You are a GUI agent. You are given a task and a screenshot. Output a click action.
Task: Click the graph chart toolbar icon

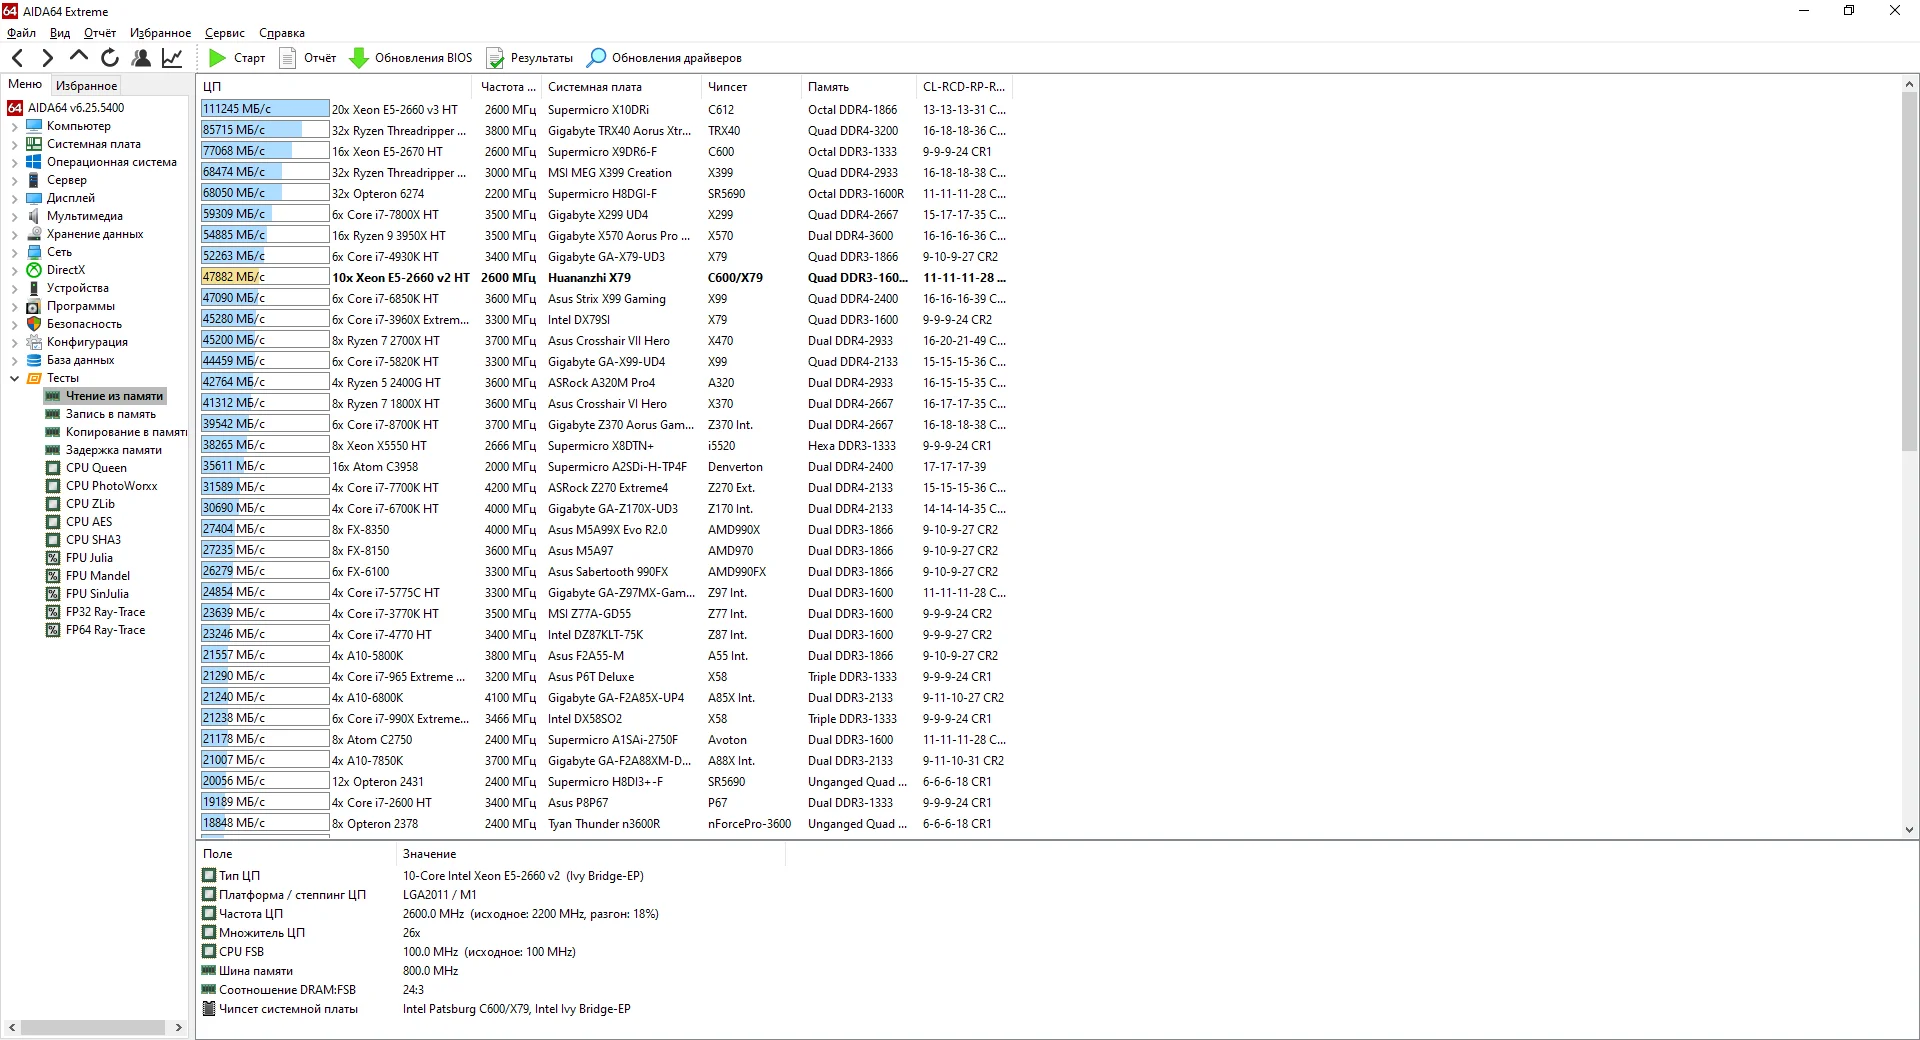172,58
